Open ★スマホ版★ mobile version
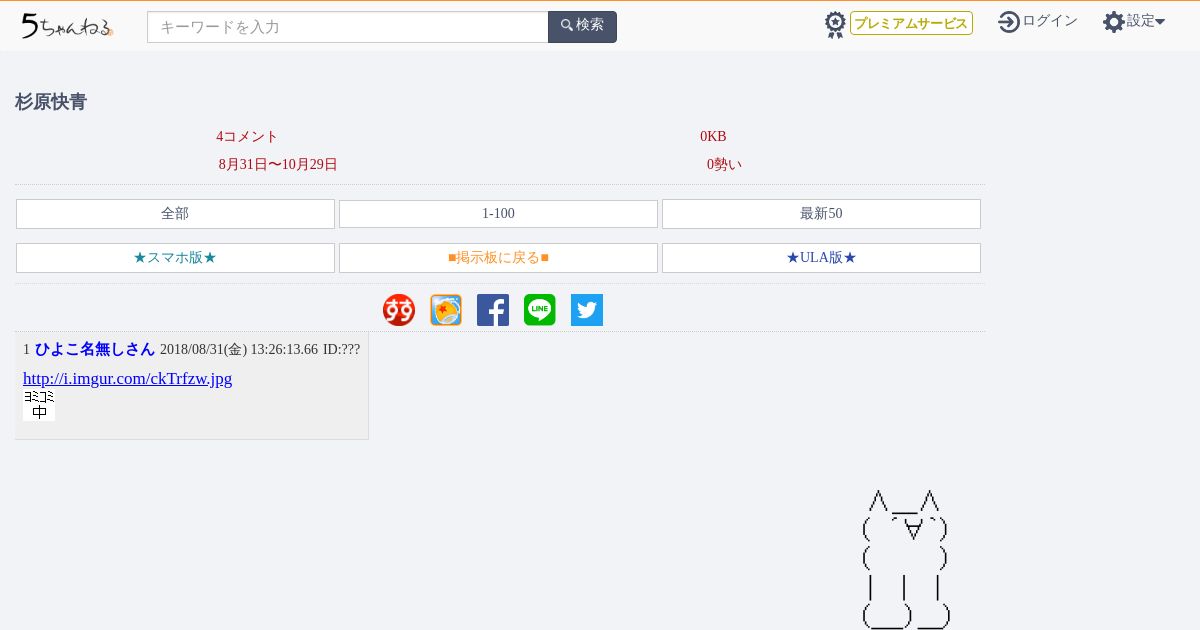This screenshot has width=1200, height=630. pyautogui.click(x=175, y=258)
